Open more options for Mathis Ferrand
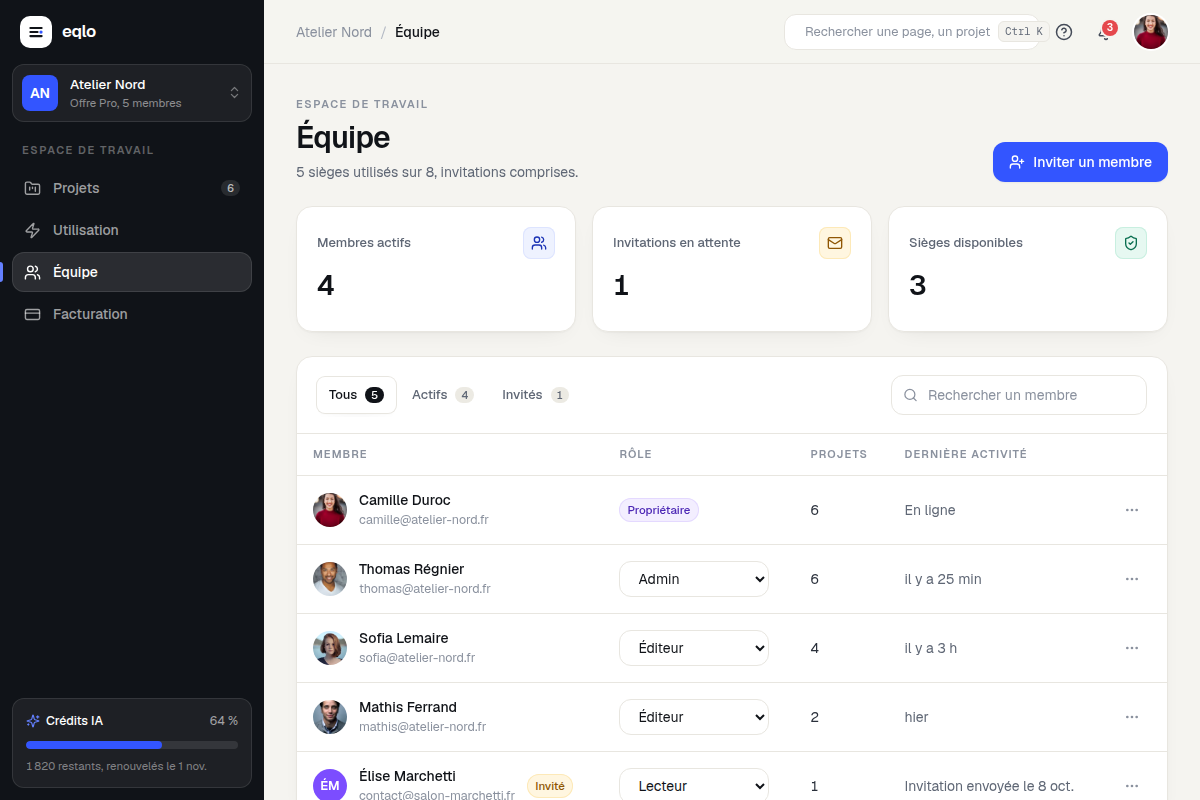The width and height of the screenshot is (1200, 800). [1132, 717]
